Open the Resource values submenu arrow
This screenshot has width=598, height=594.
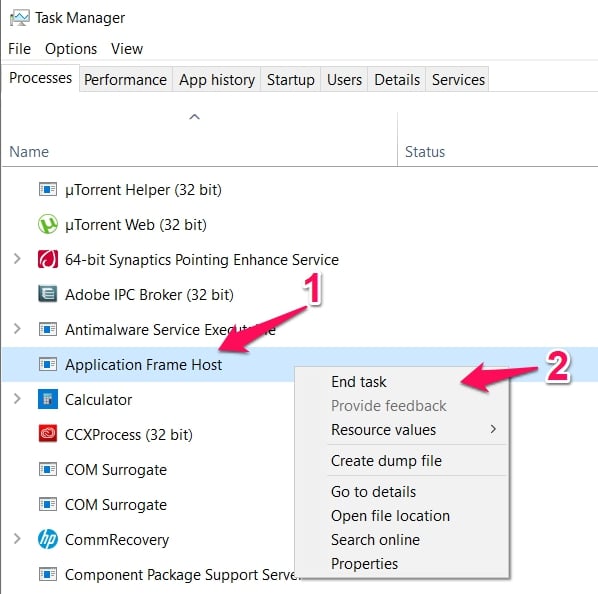(493, 429)
